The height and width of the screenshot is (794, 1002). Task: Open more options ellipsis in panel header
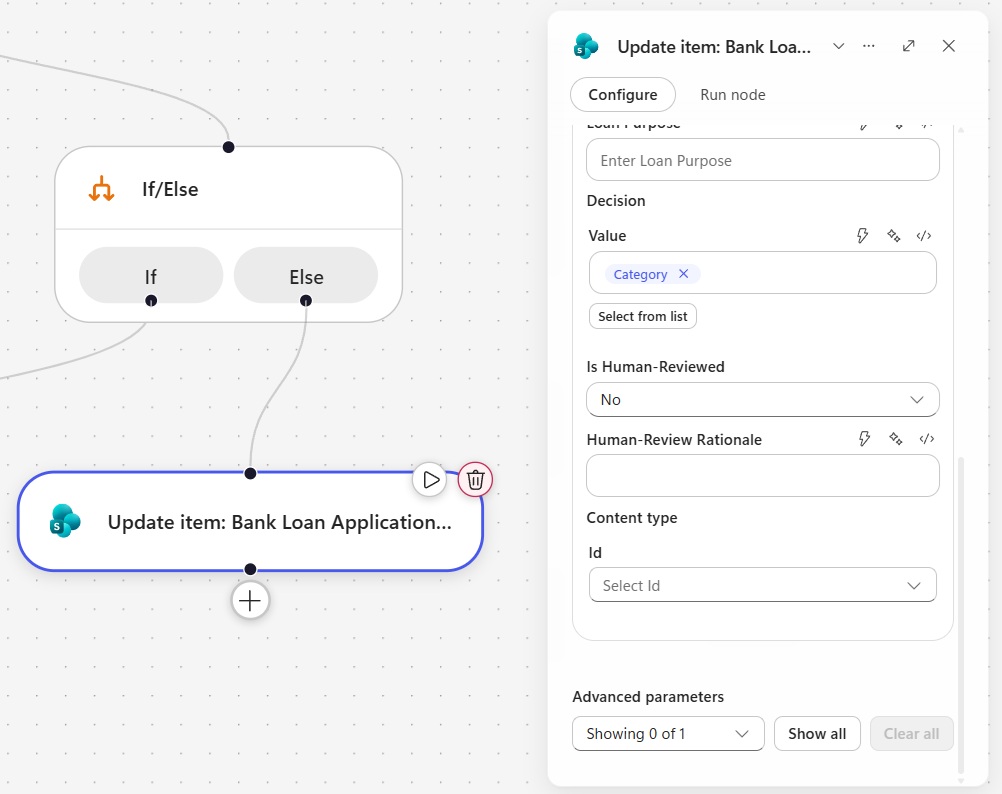868,46
